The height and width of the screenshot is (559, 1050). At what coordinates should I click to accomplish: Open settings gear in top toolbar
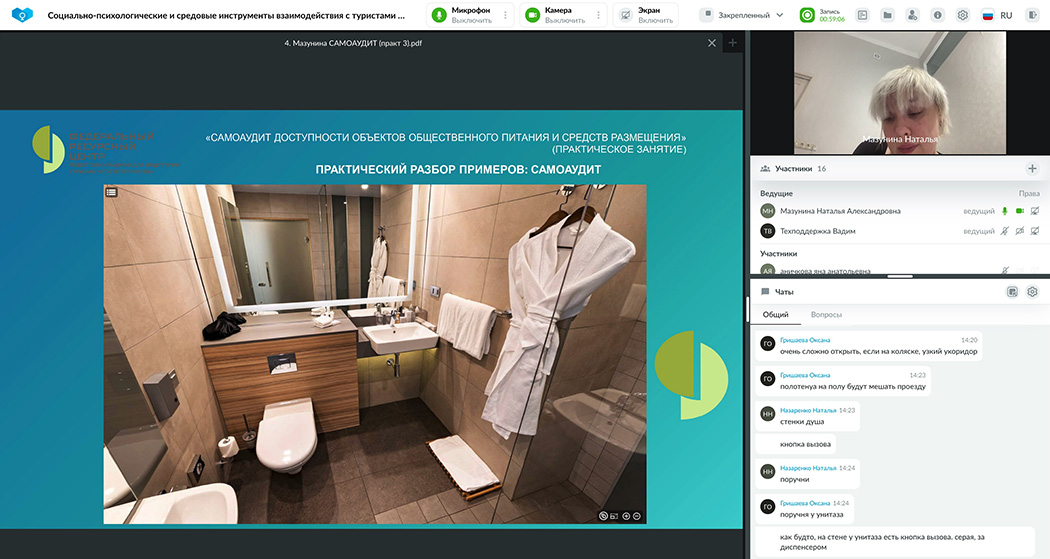(x=963, y=15)
